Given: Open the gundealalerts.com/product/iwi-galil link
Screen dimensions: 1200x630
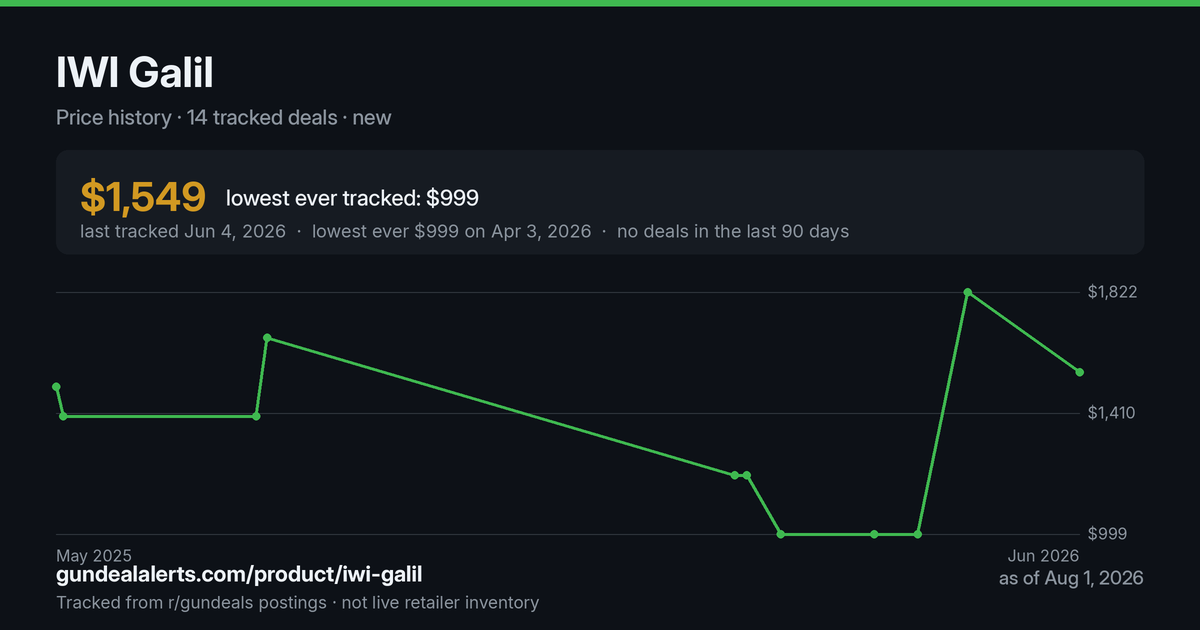Looking at the screenshot, I should (239, 575).
